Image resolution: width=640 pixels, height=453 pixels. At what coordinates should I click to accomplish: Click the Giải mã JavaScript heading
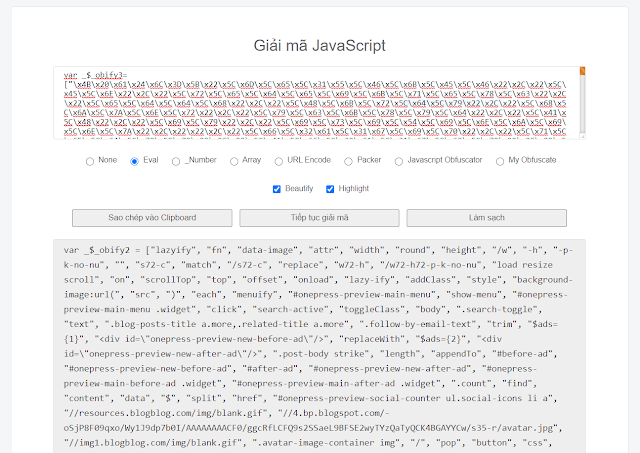click(x=320, y=45)
